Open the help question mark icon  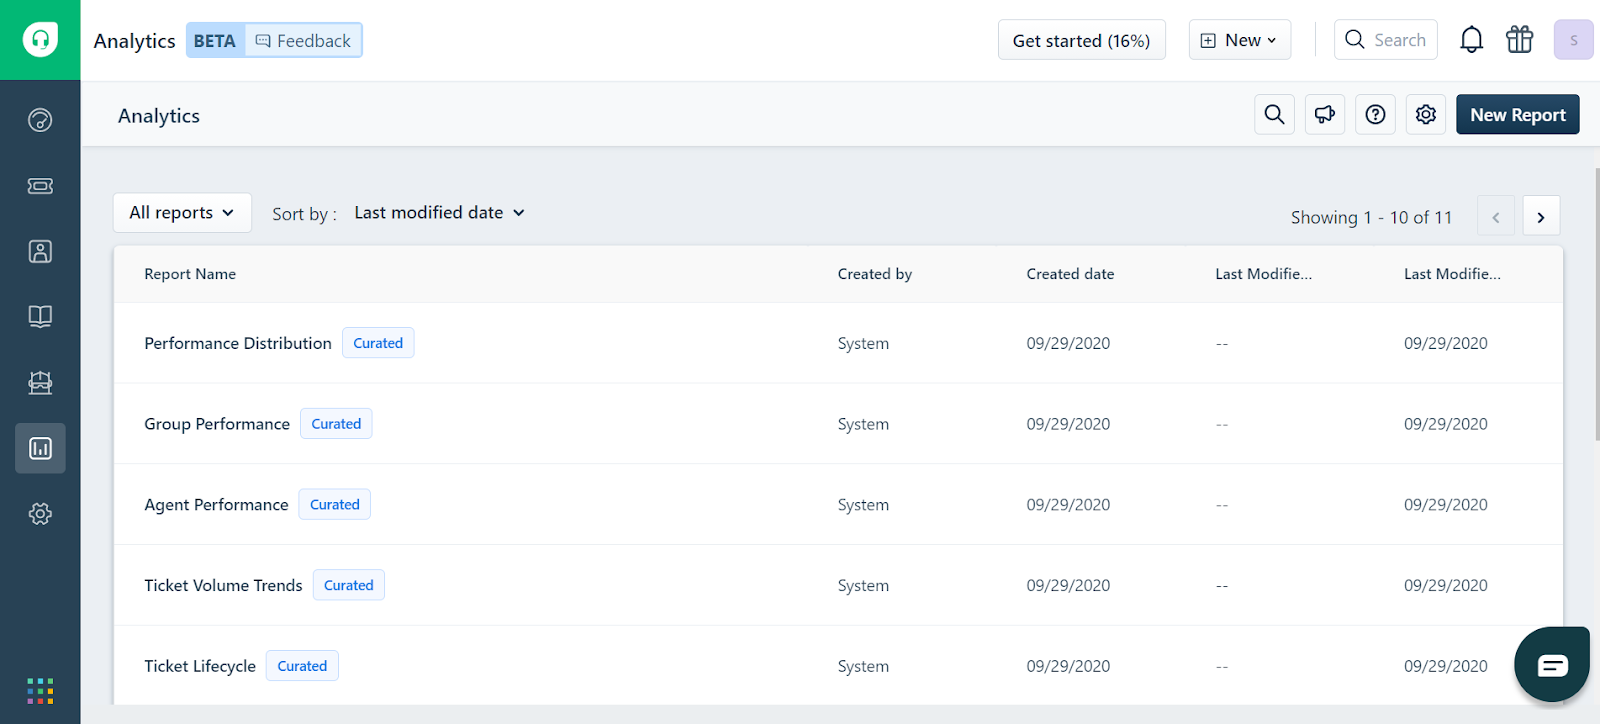click(x=1376, y=115)
